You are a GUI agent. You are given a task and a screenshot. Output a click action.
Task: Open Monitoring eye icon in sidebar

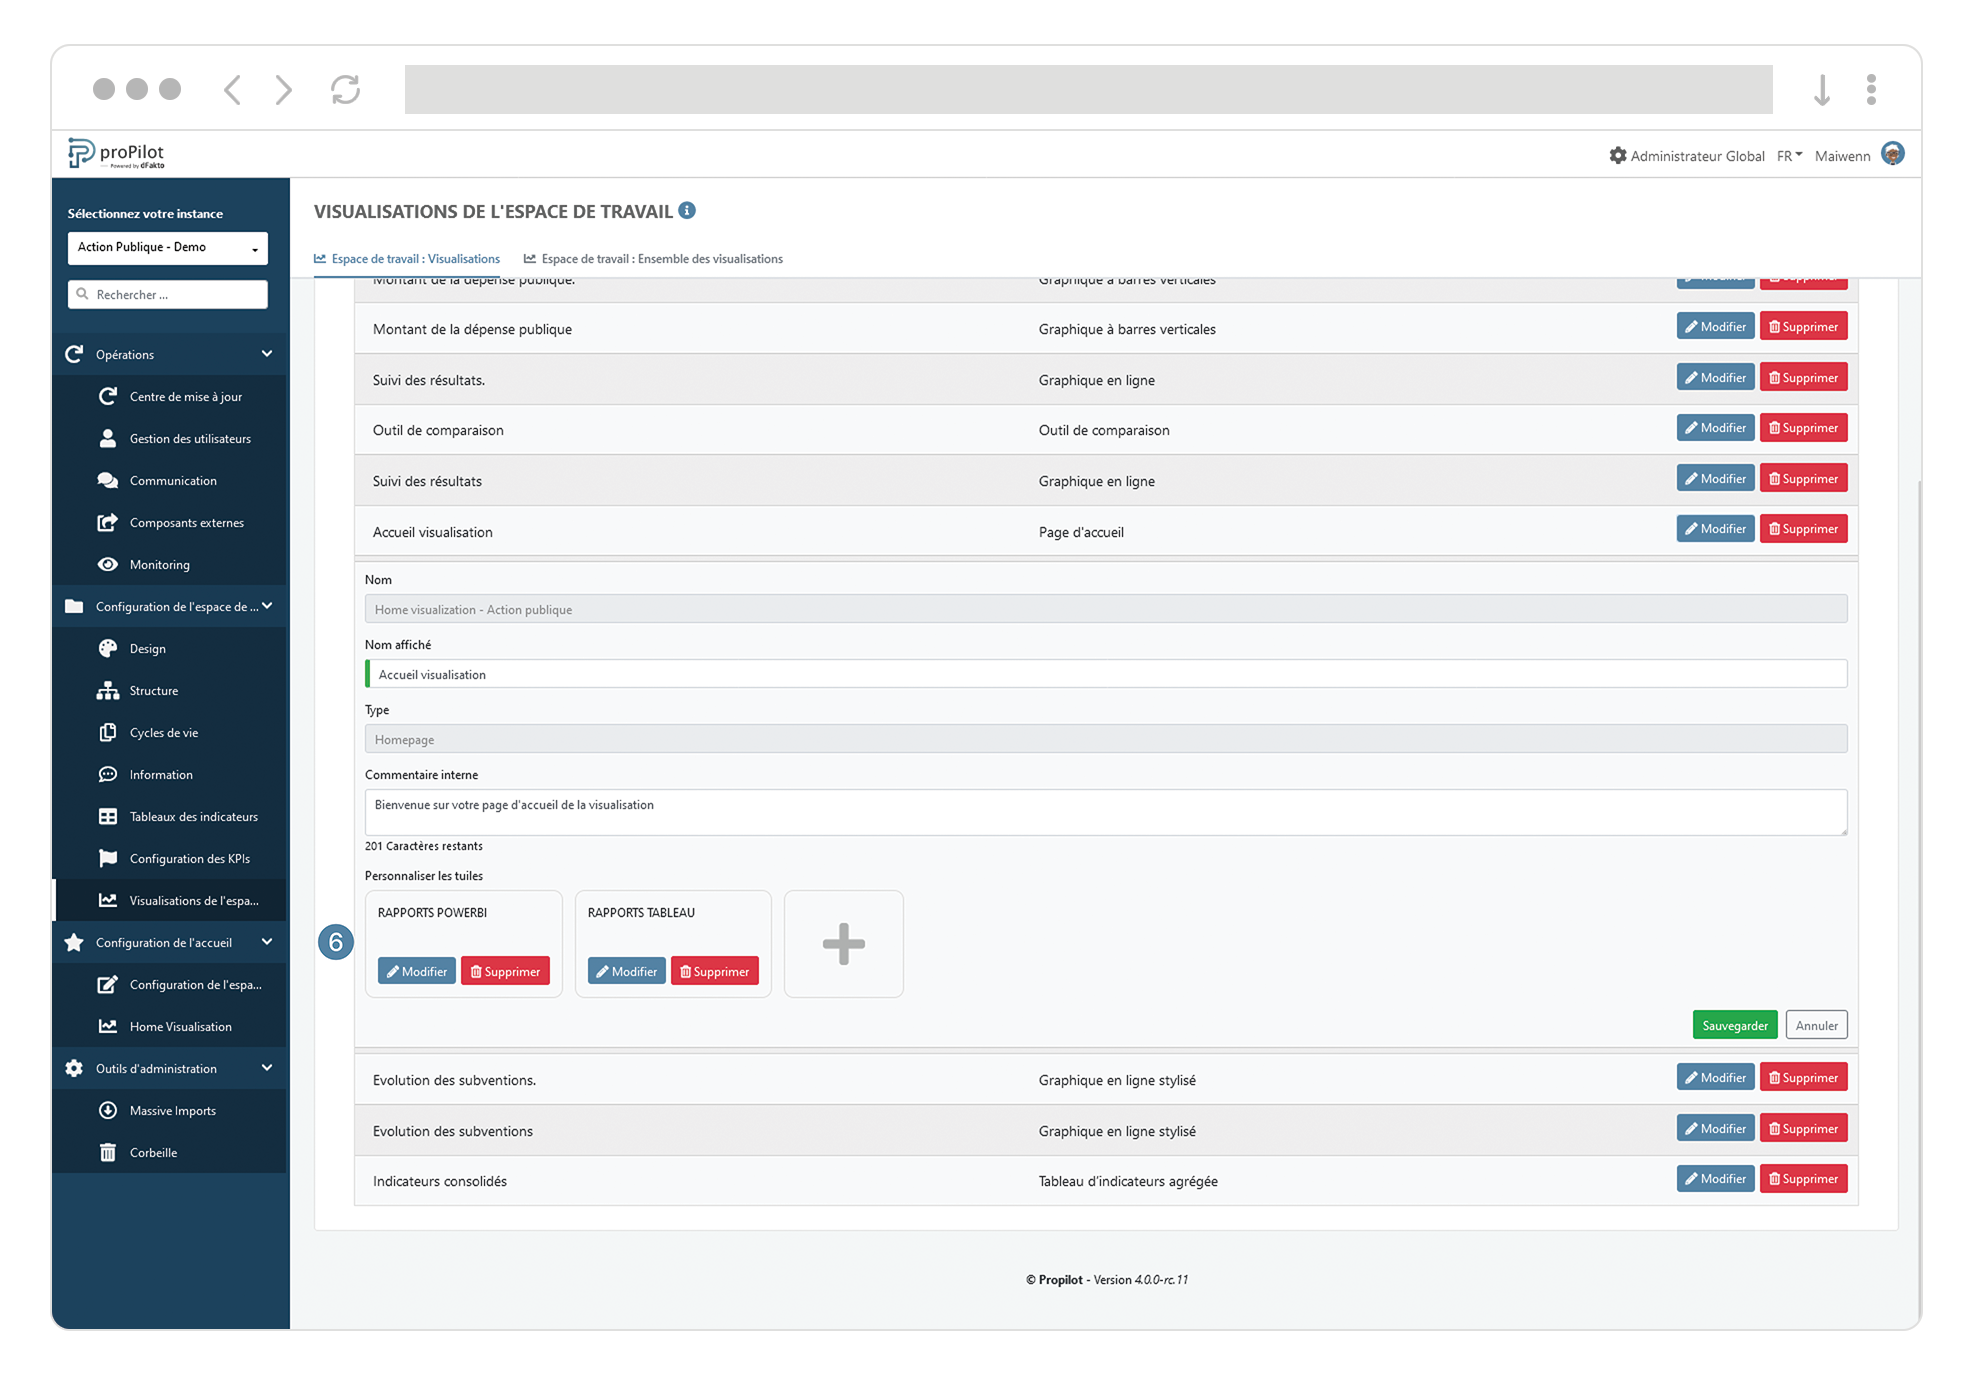(108, 564)
